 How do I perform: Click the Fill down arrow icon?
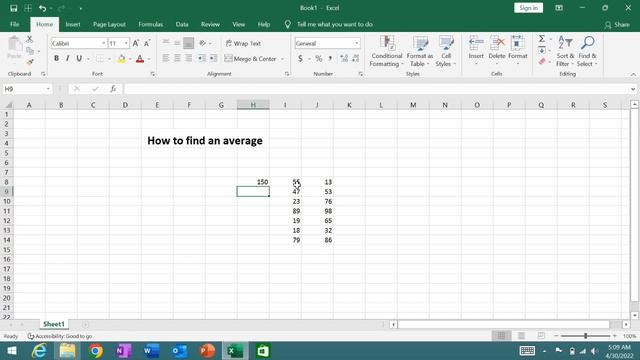pos(542,50)
